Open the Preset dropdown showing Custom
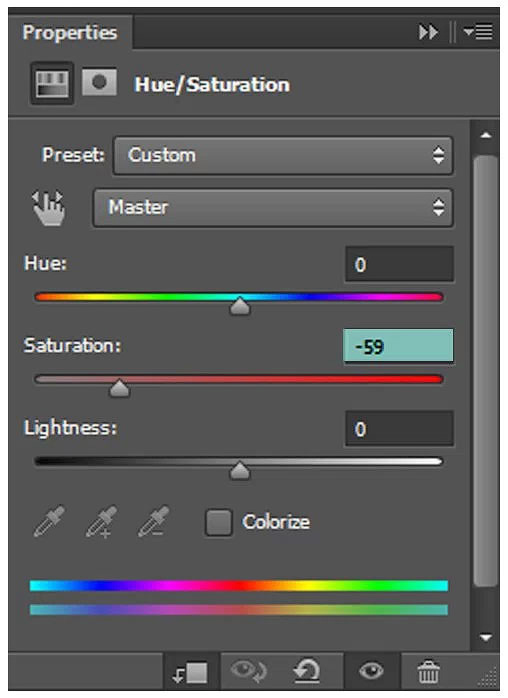 pyautogui.click(x=283, y=155)
